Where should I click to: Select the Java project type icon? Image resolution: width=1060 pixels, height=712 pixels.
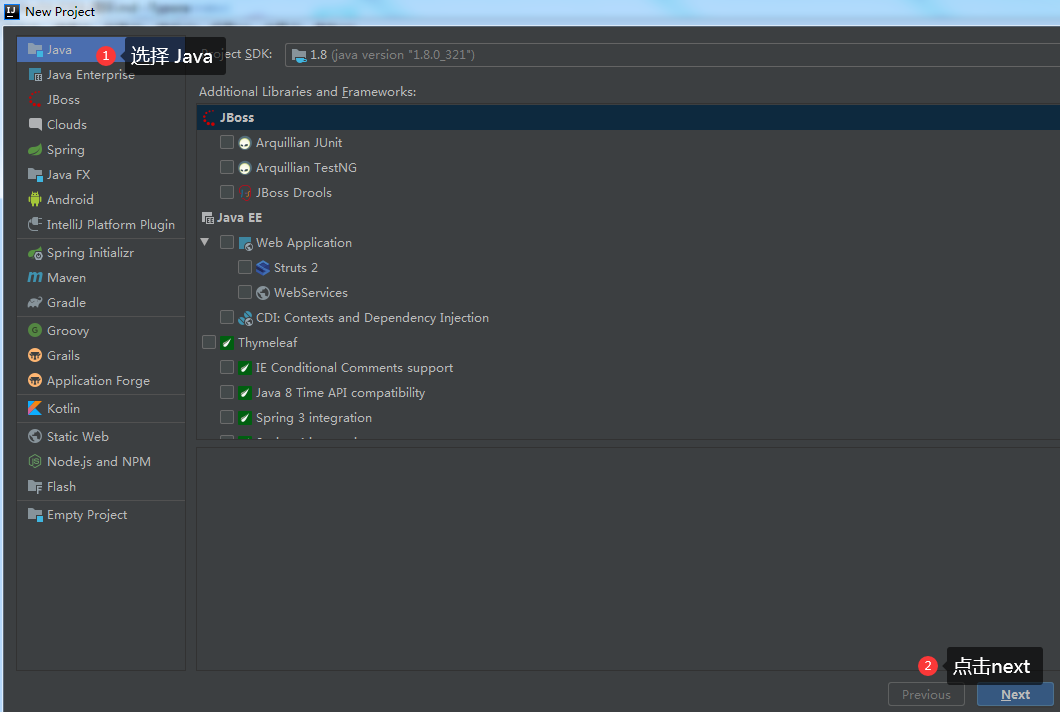pos(35,50)
